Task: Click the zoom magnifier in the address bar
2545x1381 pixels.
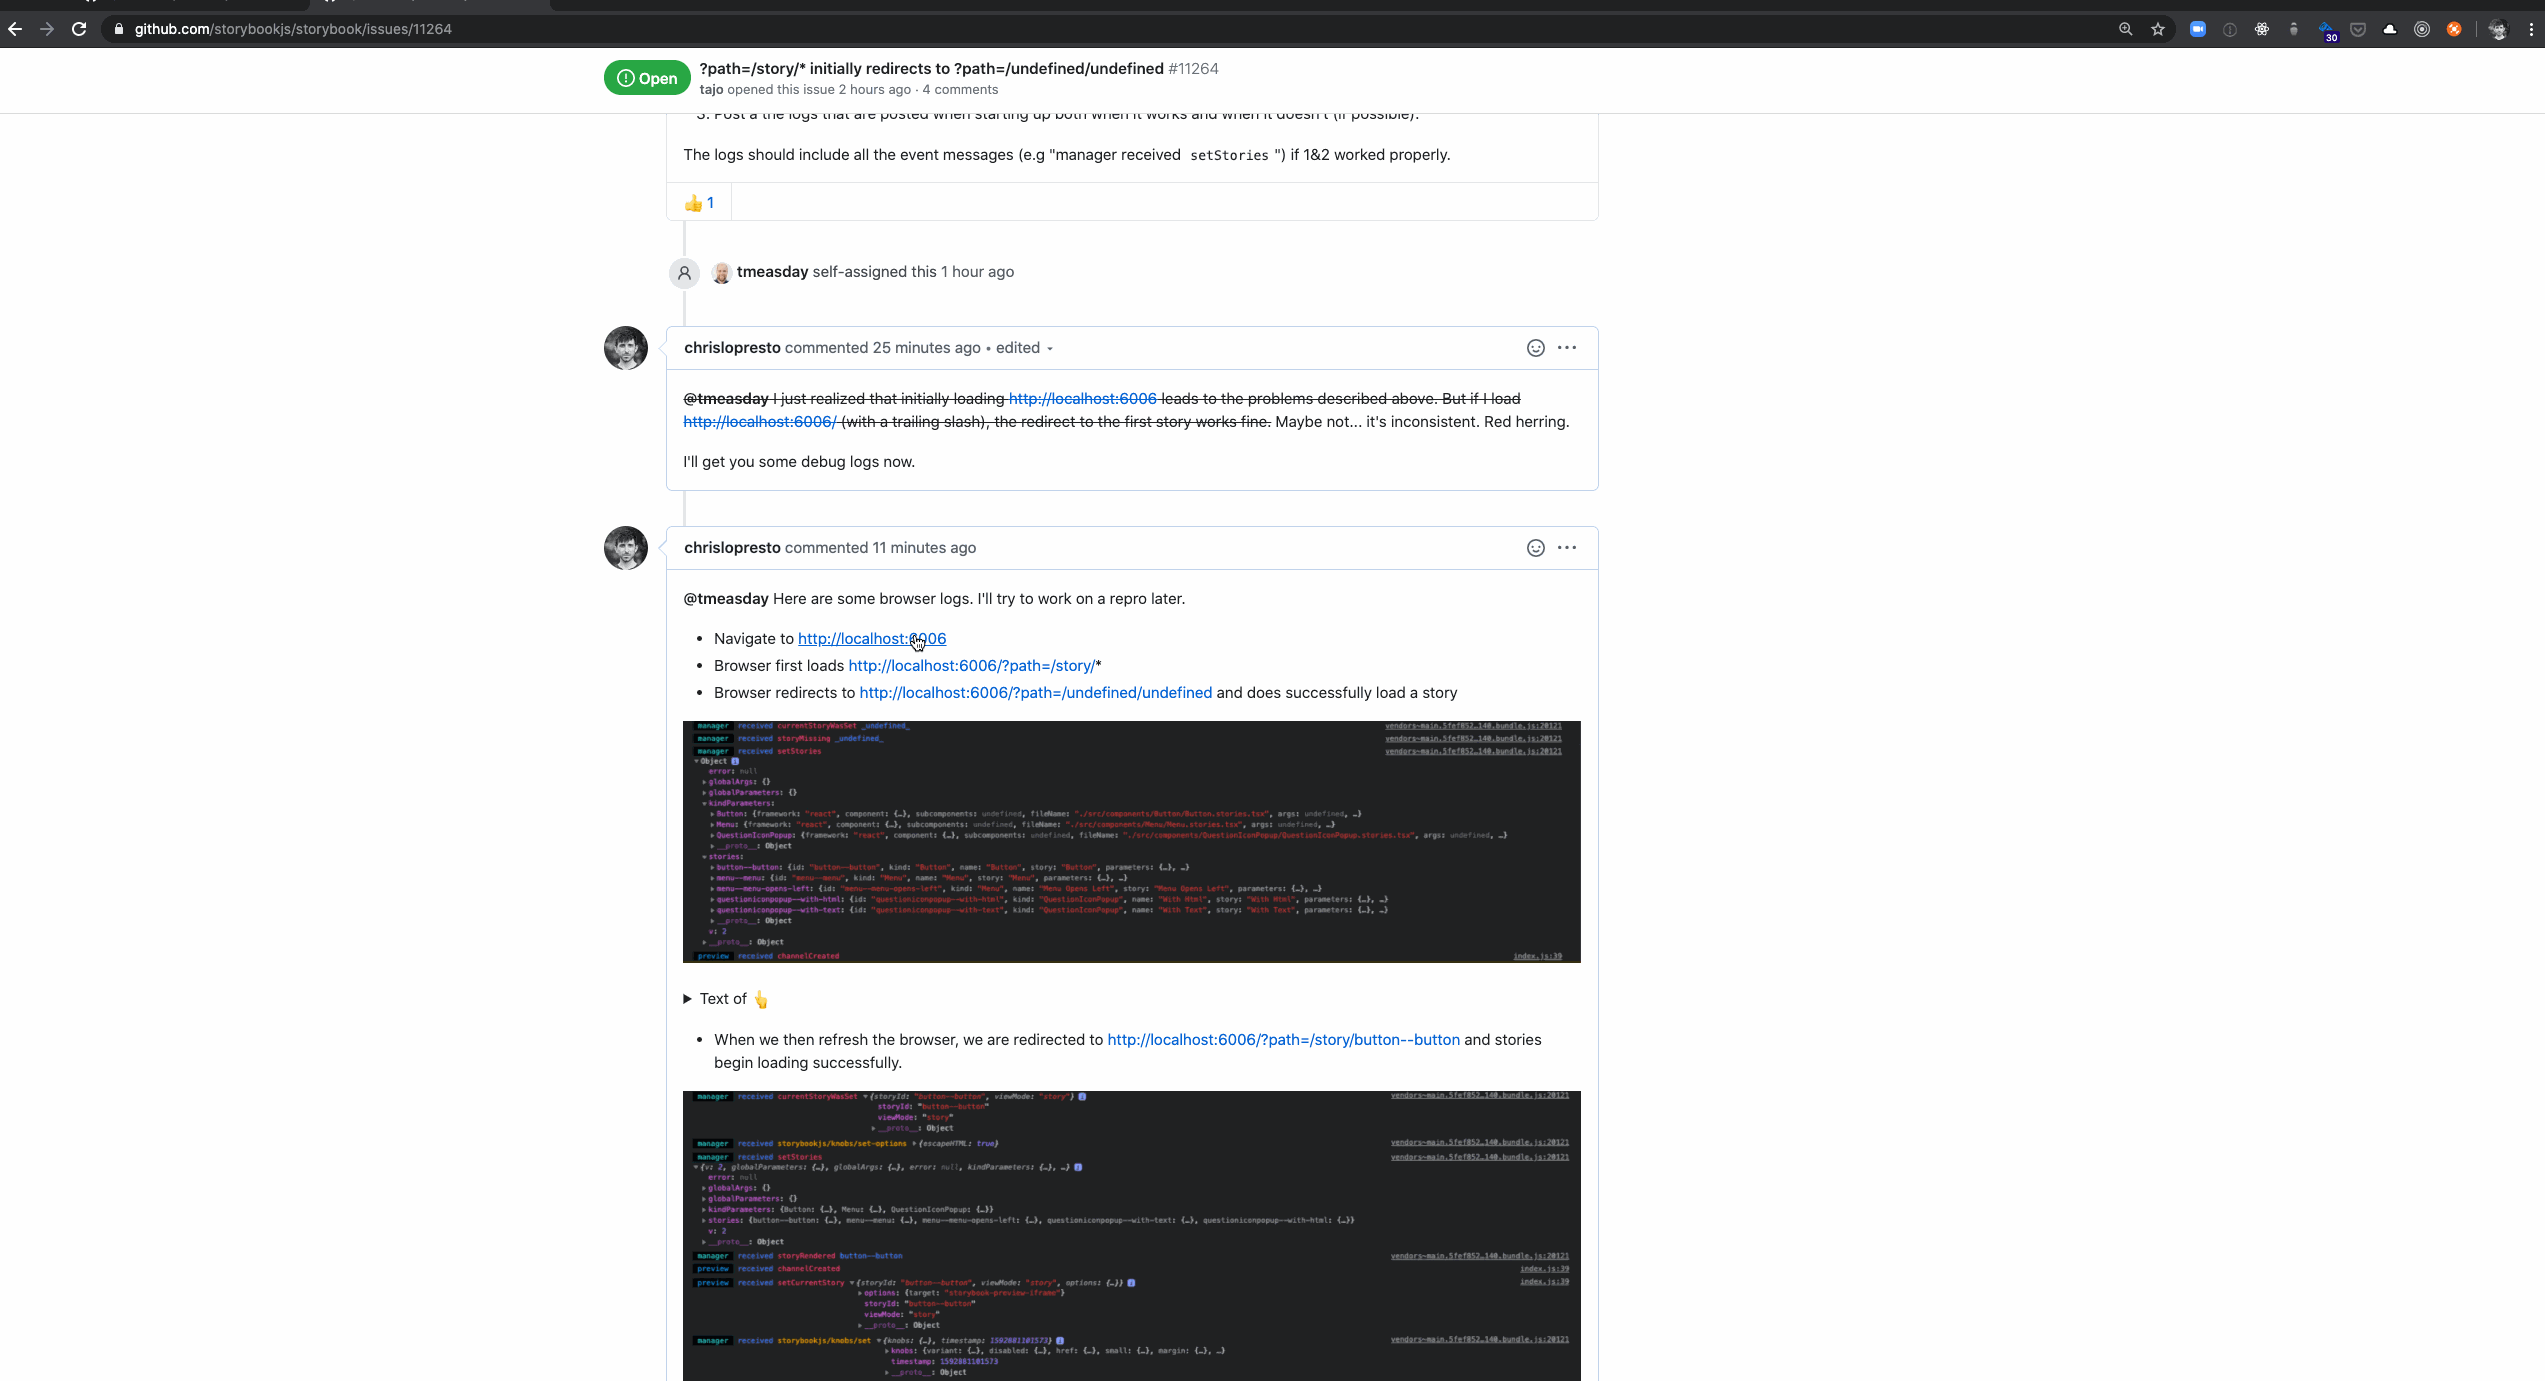Action: pos(2126,29)
